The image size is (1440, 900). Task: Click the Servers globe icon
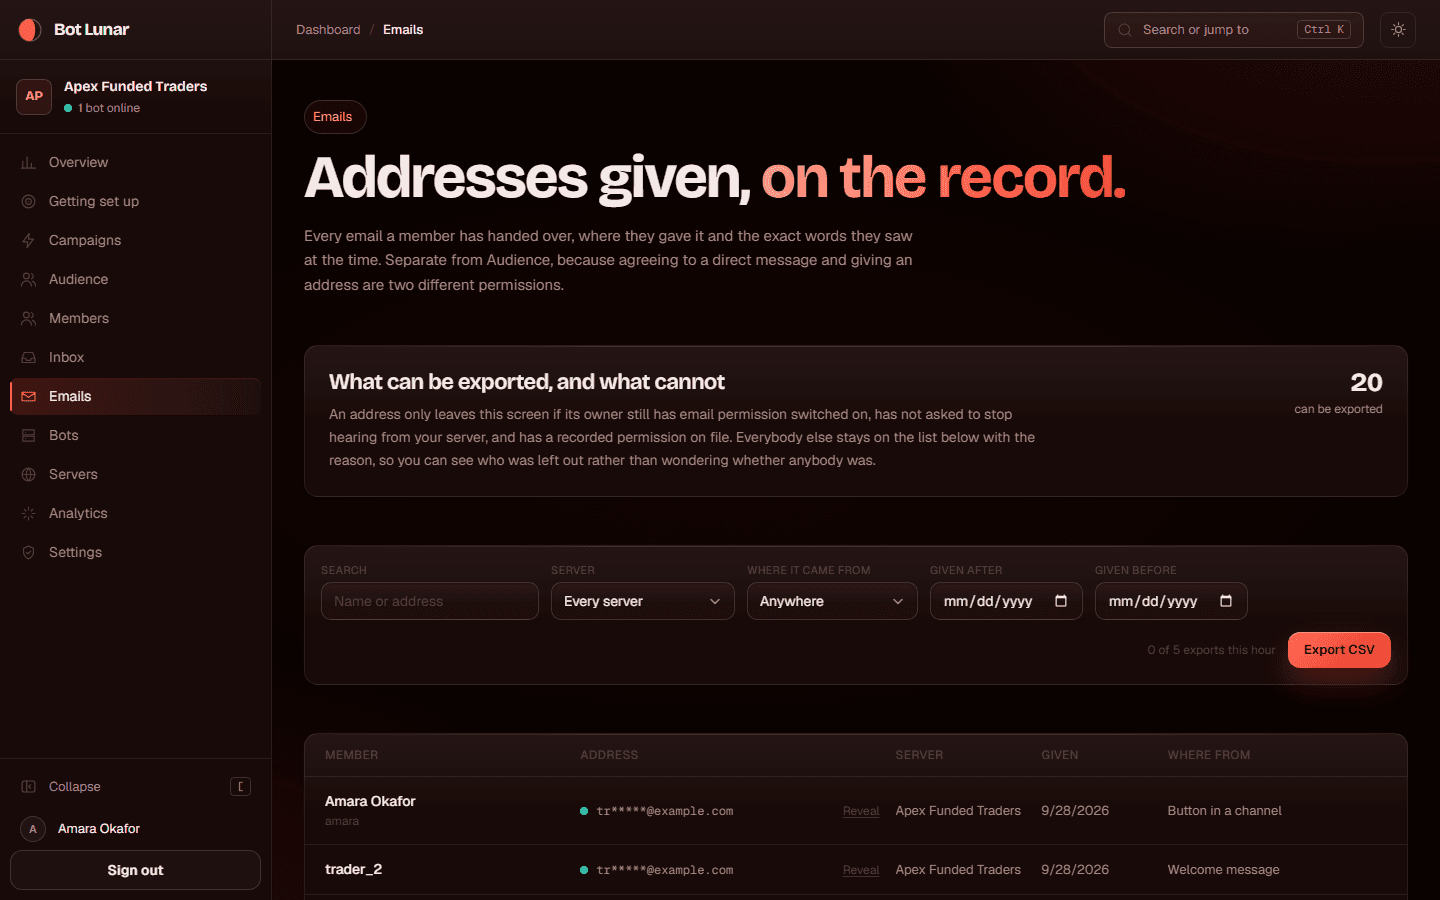click(x=28, y=475)
